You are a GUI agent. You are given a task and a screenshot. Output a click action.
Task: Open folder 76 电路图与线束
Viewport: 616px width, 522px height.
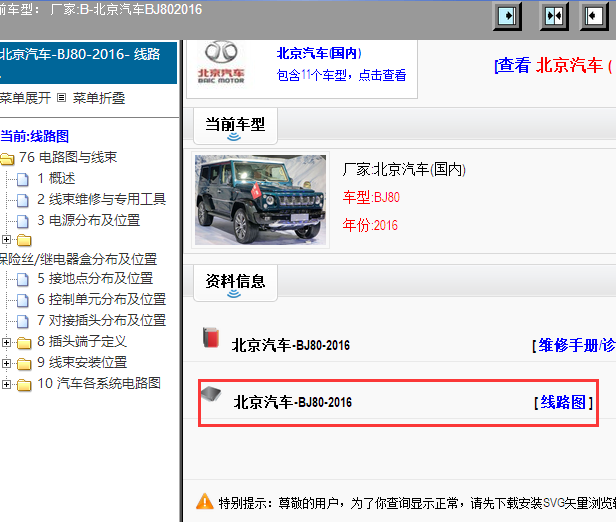click(68, 157)
